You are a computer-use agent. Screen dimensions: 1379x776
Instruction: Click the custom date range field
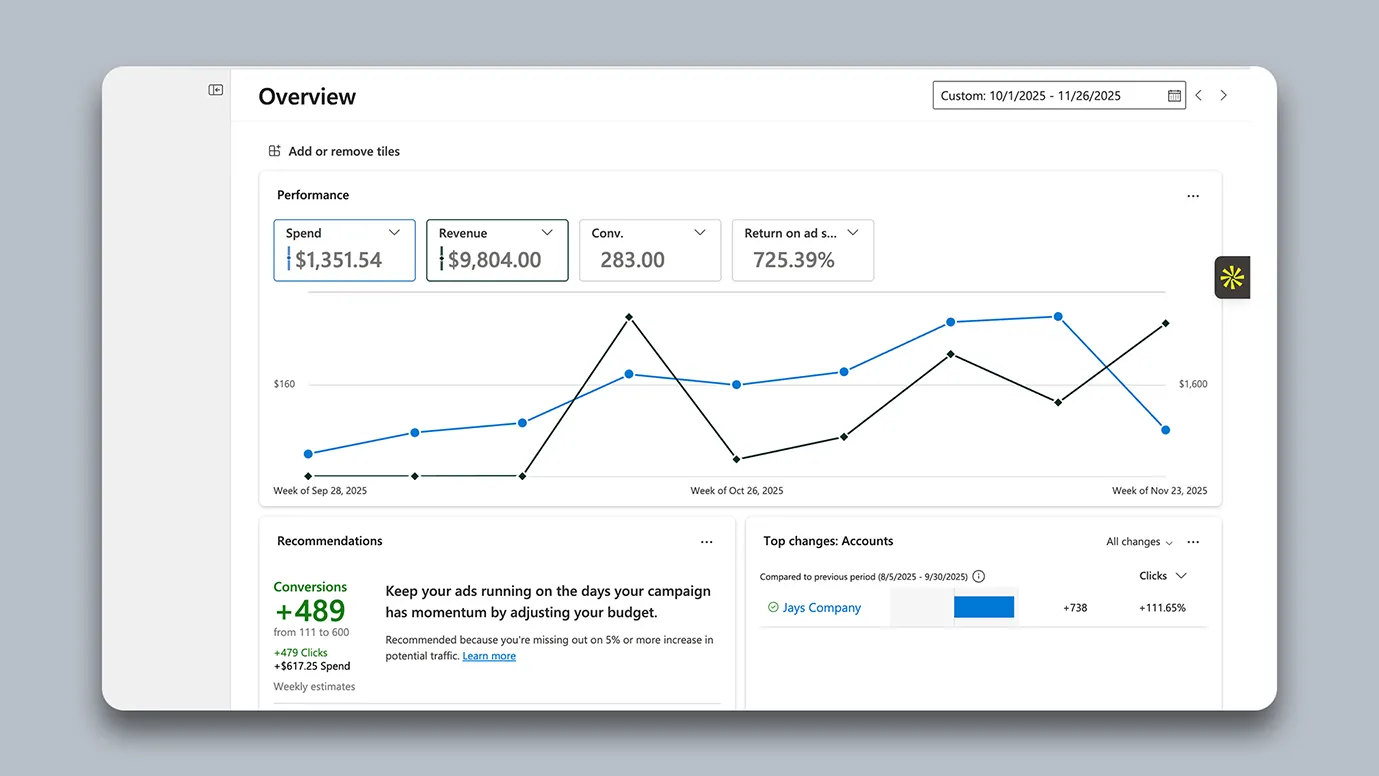pyautogui.click(x=1059, y=96)
